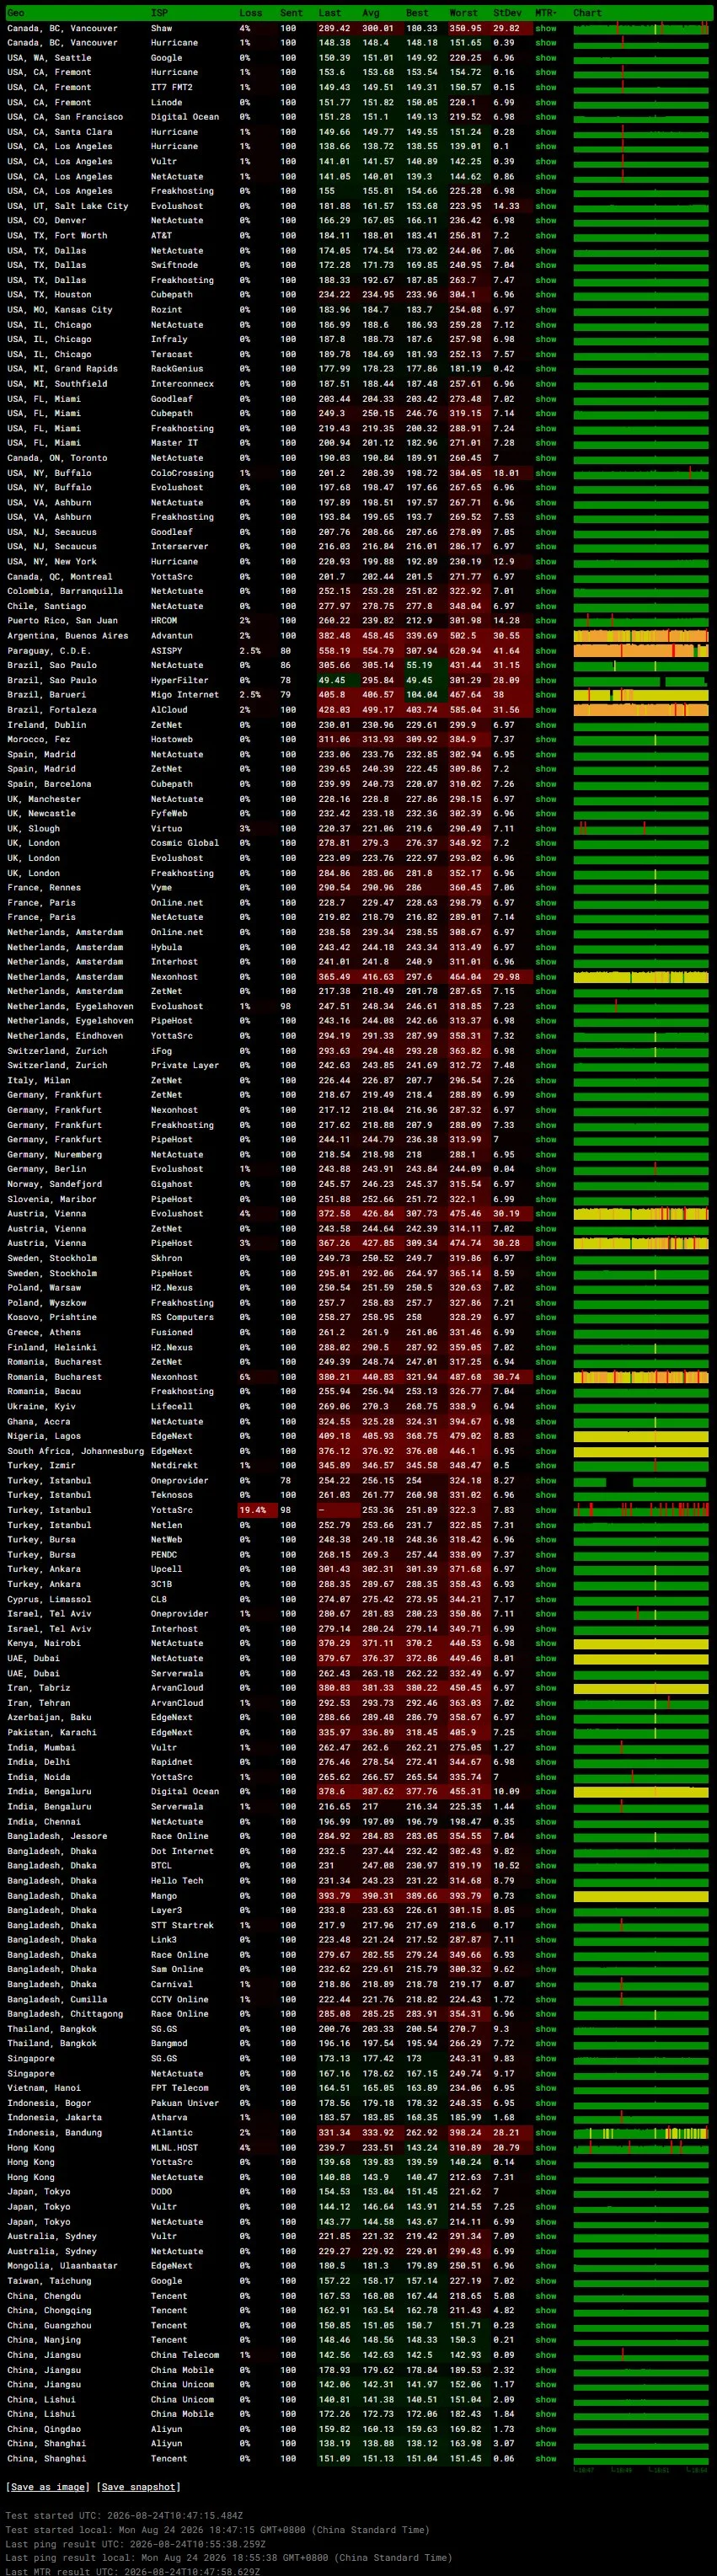Select the 'Morocco, Fez' cell

click(x=39, y=740)
